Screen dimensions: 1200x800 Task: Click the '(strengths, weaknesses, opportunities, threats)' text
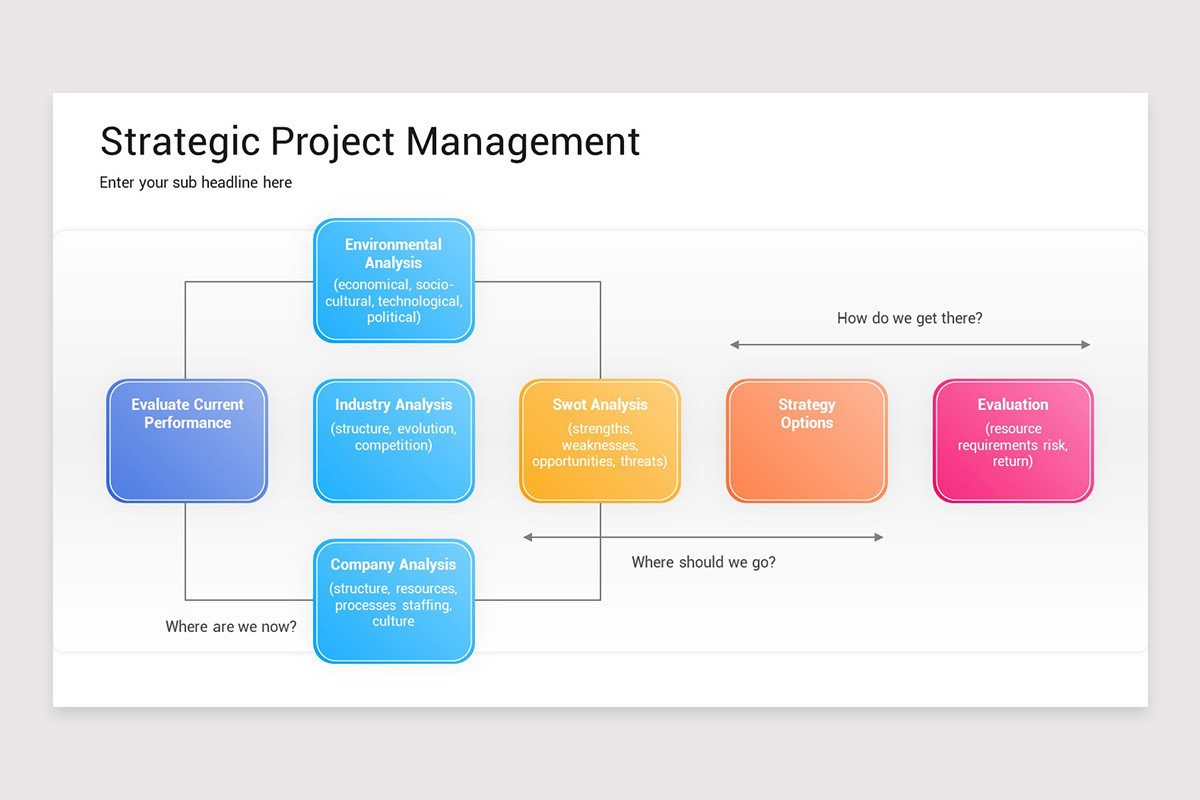coord(599,446)
